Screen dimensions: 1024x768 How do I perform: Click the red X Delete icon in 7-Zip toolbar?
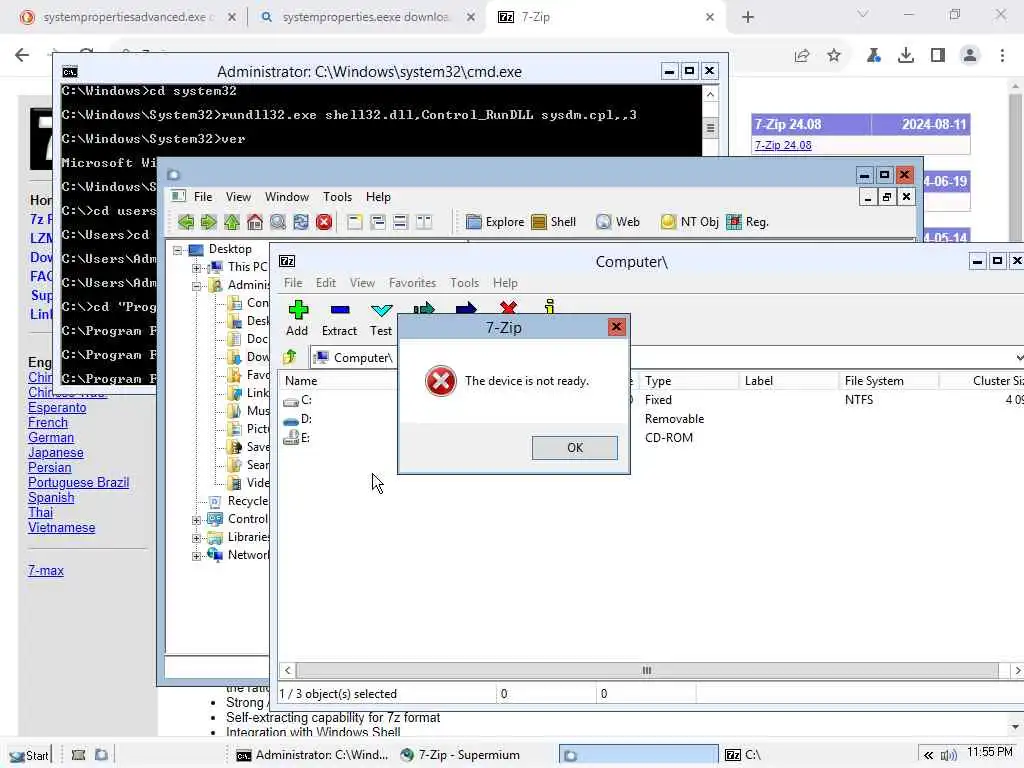(x=508, y=307)
